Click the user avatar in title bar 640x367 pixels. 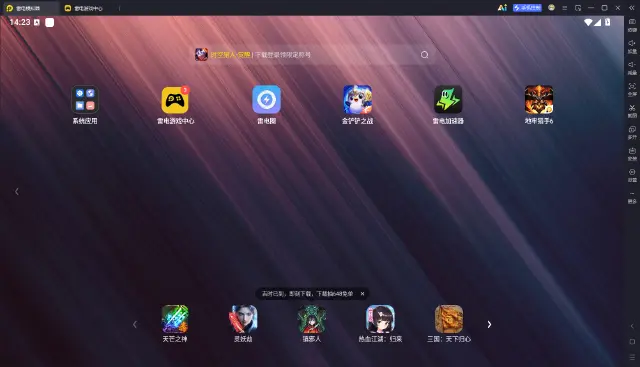(551, 8)
